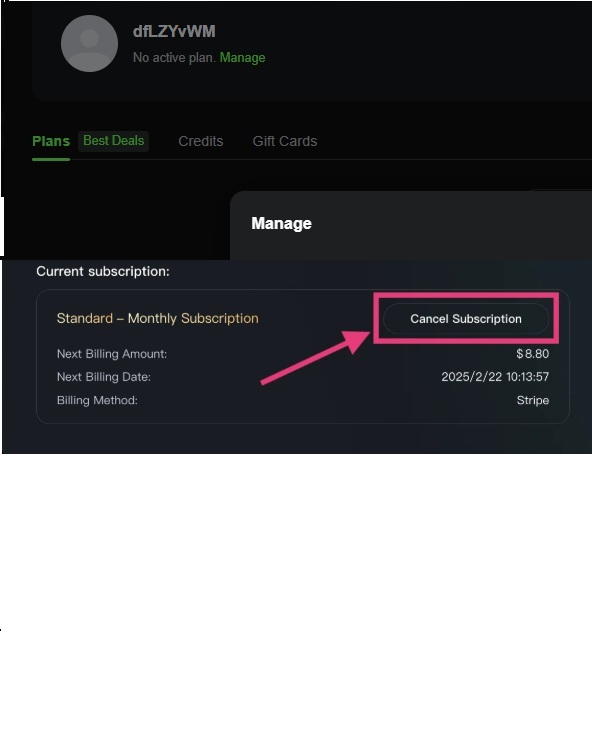This screenshot has height=745, width=592.
Task: Click the pink arrow pointing to Cancel
Action: [315, 357]
